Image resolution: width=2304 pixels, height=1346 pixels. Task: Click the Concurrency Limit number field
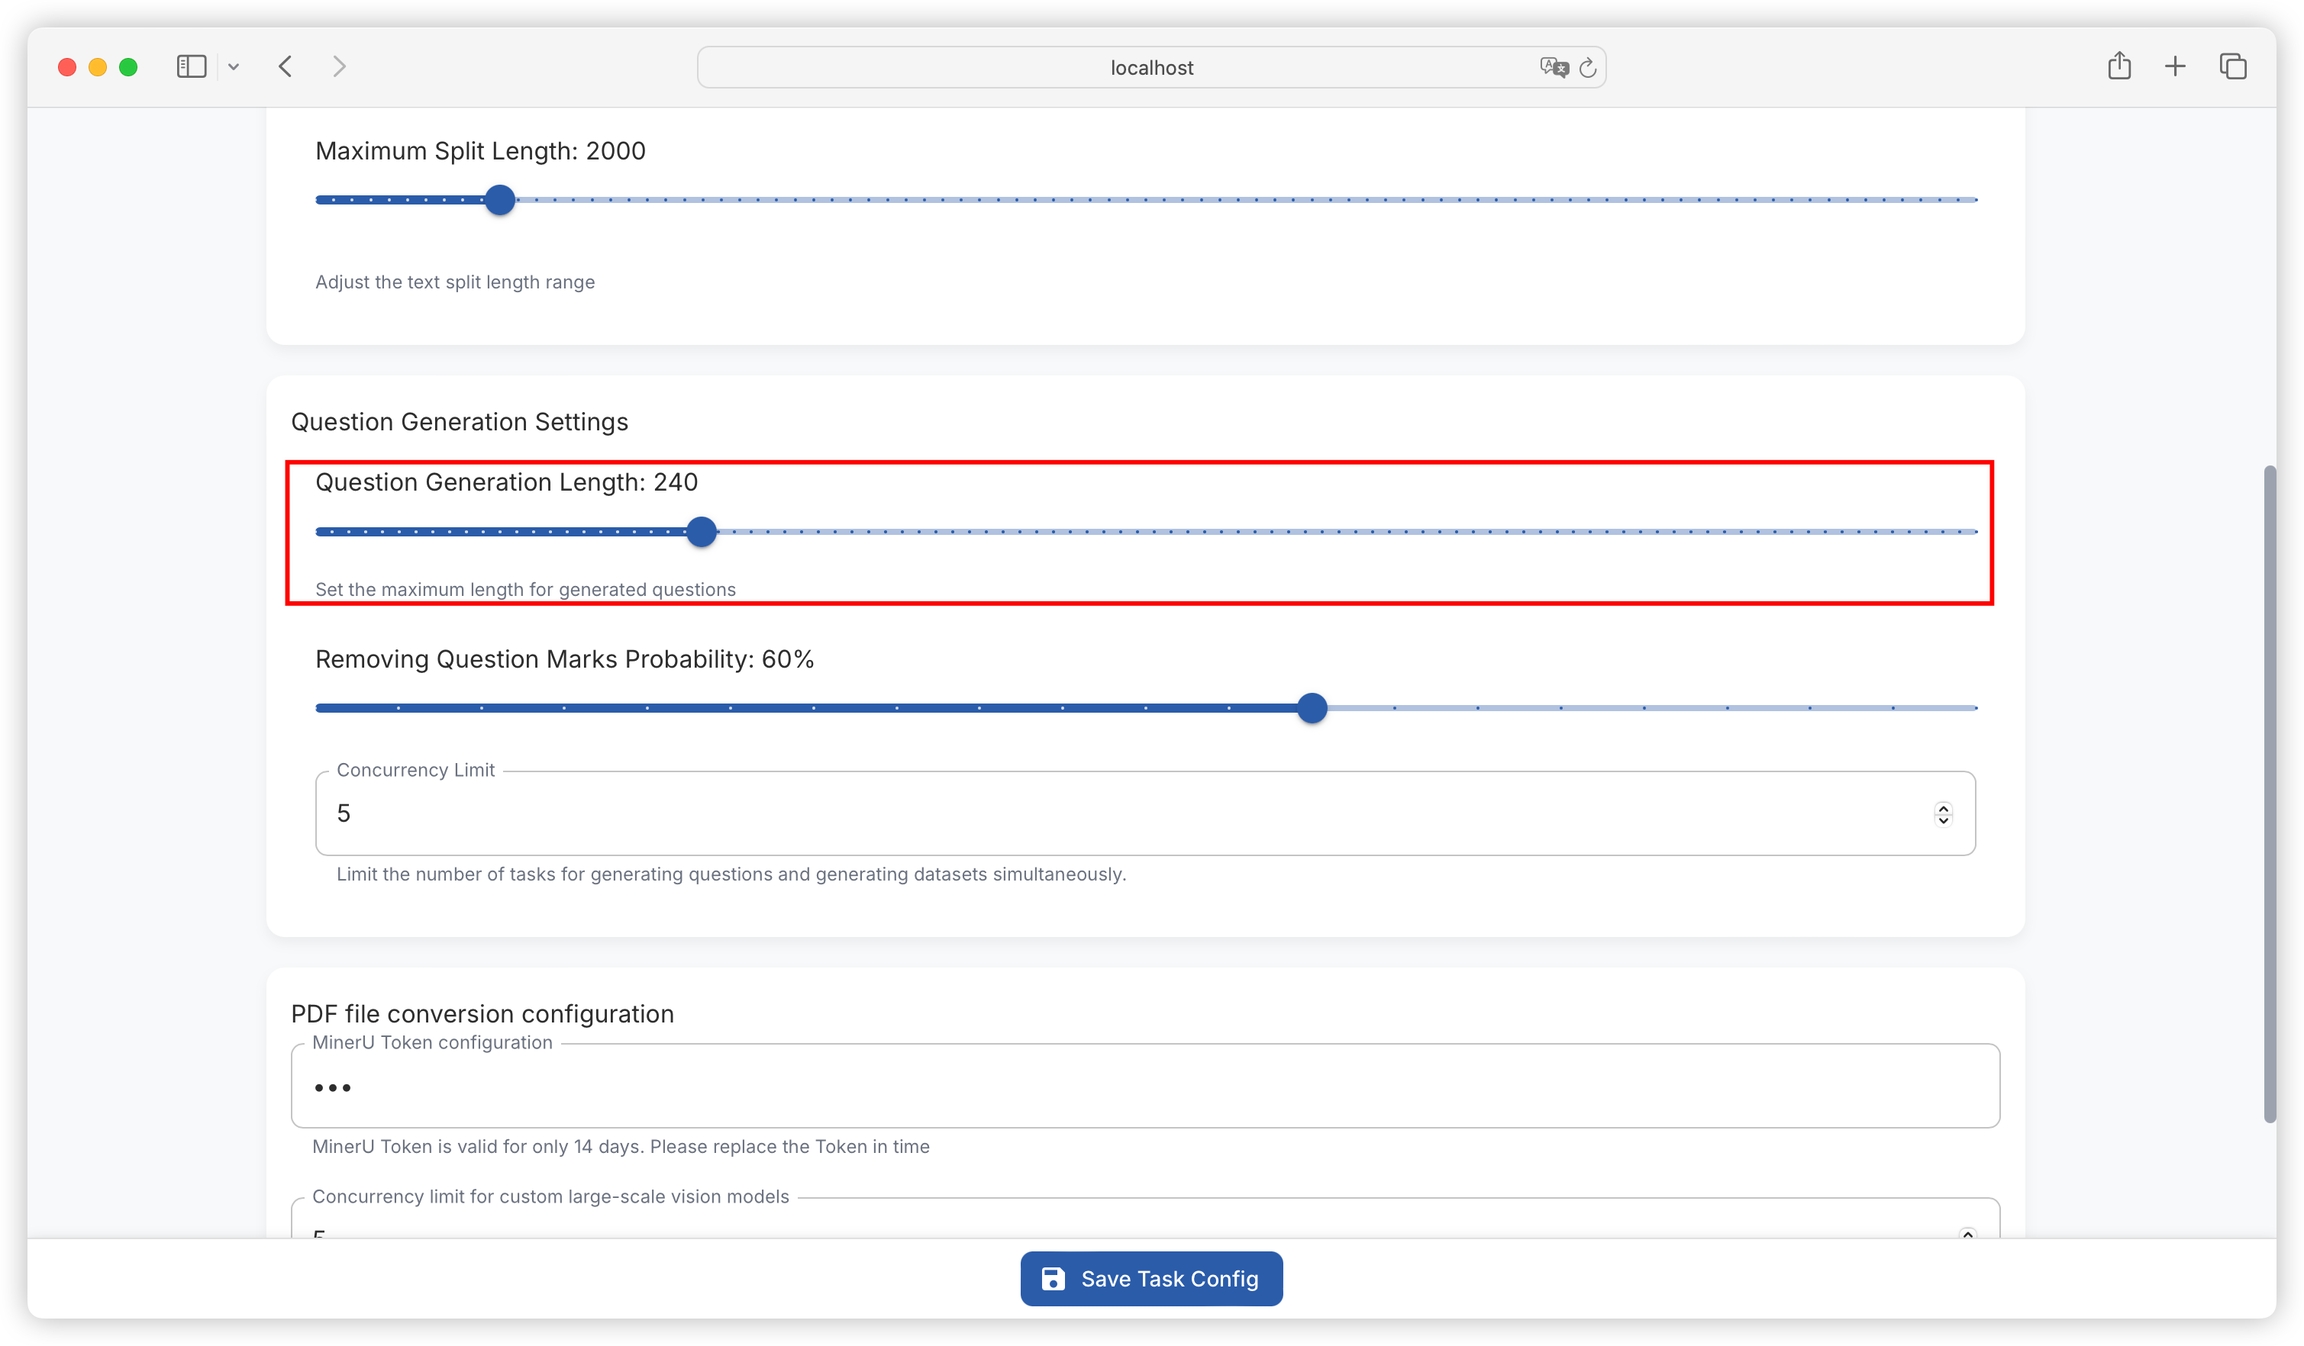click(x=1100, y=813)
